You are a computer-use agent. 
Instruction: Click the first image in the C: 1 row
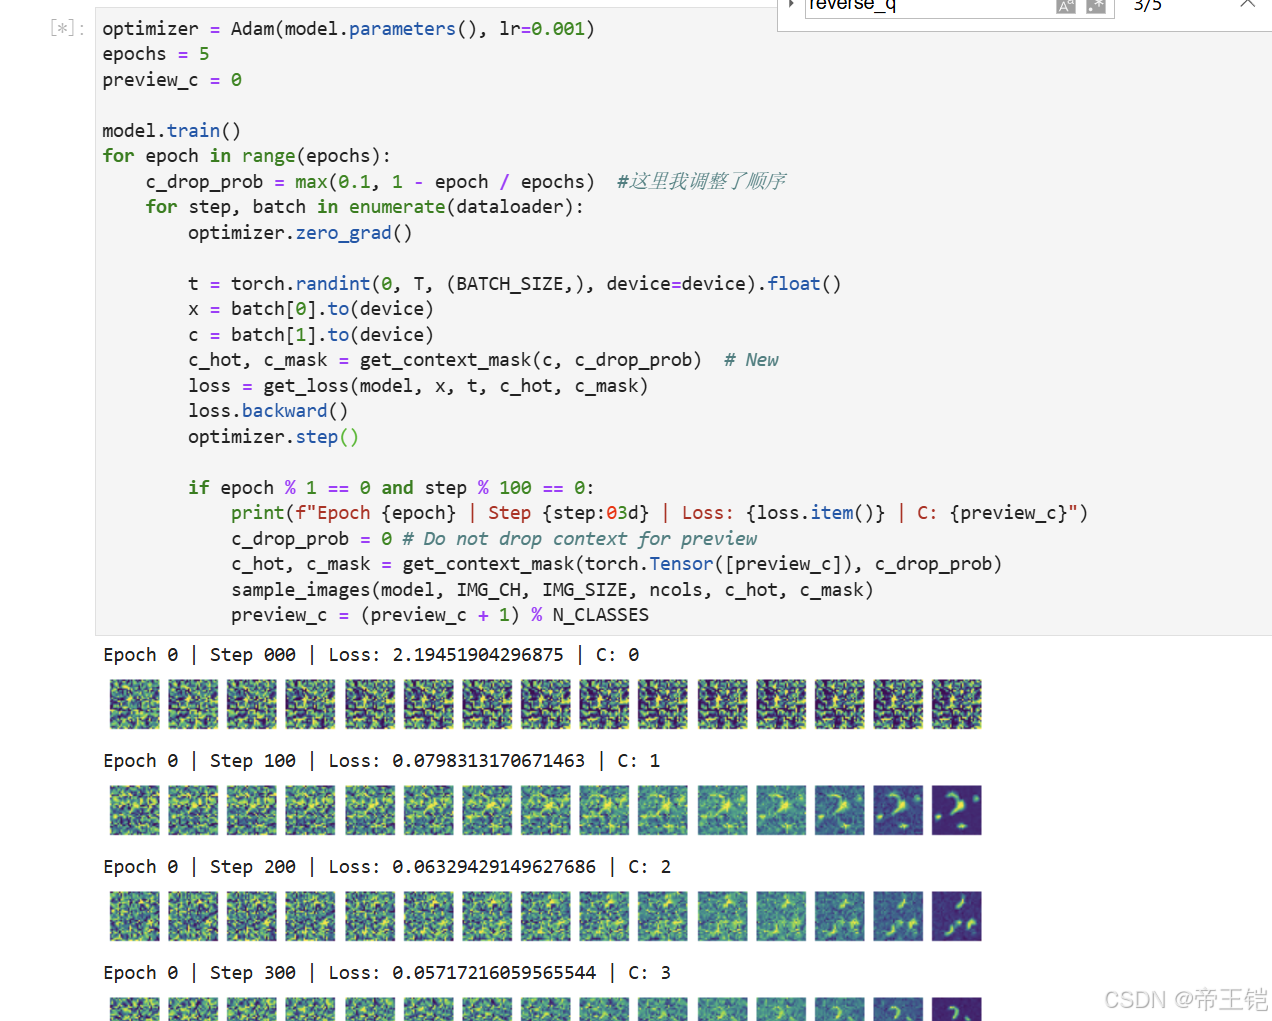134,810
